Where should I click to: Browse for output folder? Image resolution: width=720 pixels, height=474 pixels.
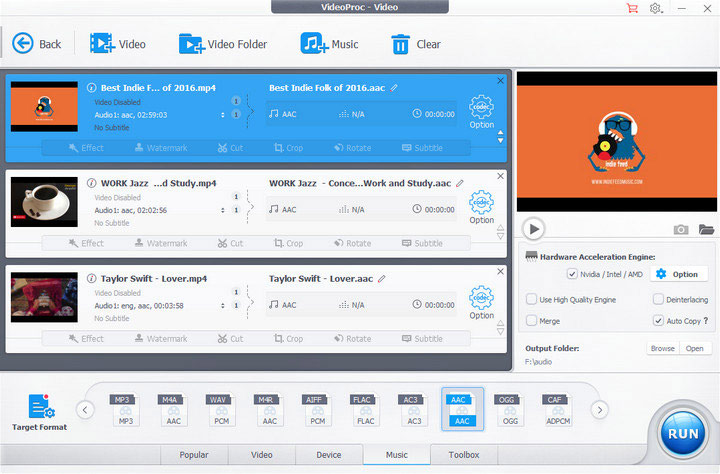(x=663, y=349)
